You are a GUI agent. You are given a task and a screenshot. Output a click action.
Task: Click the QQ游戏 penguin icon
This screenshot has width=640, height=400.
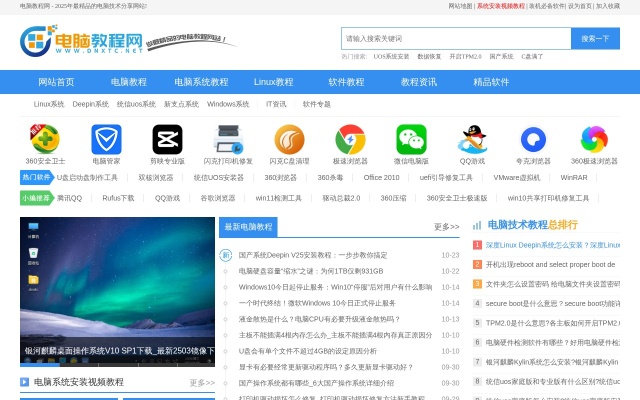click(472, 139)
